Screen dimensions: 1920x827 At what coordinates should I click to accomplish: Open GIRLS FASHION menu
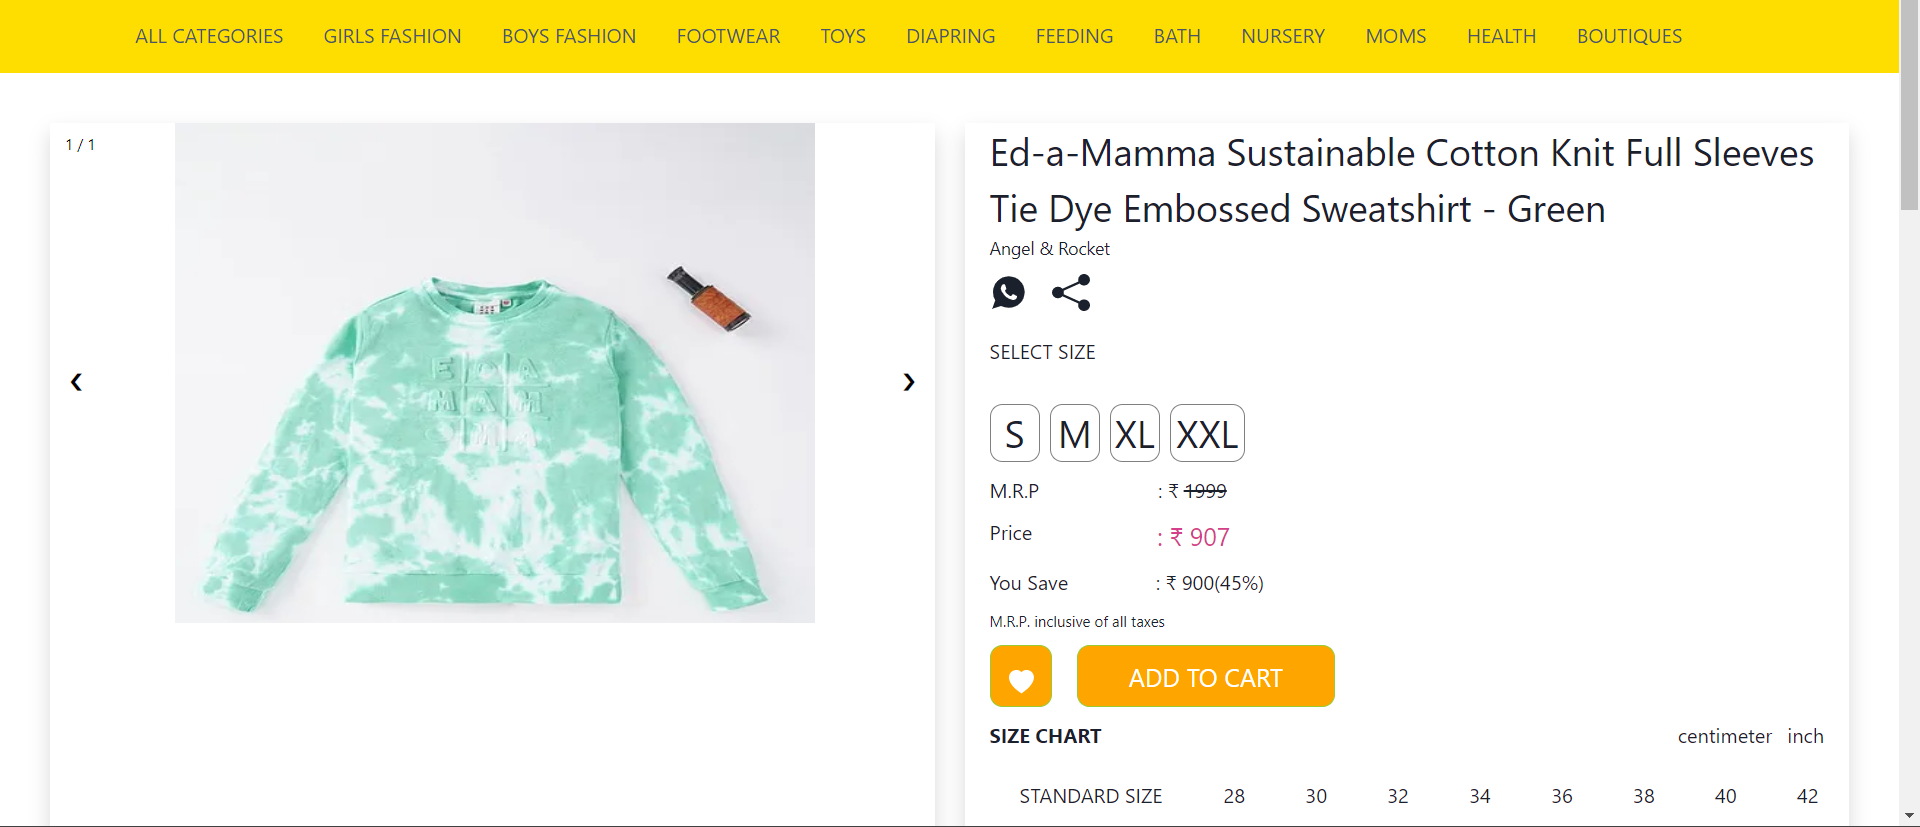coord(392,37)
